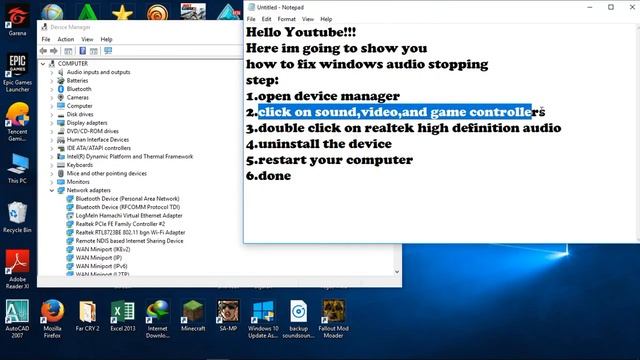Click the show/hide action pane toolbar icon
Image resolution: width=640 pixels, height=360 pixels.
click(94, 51)
